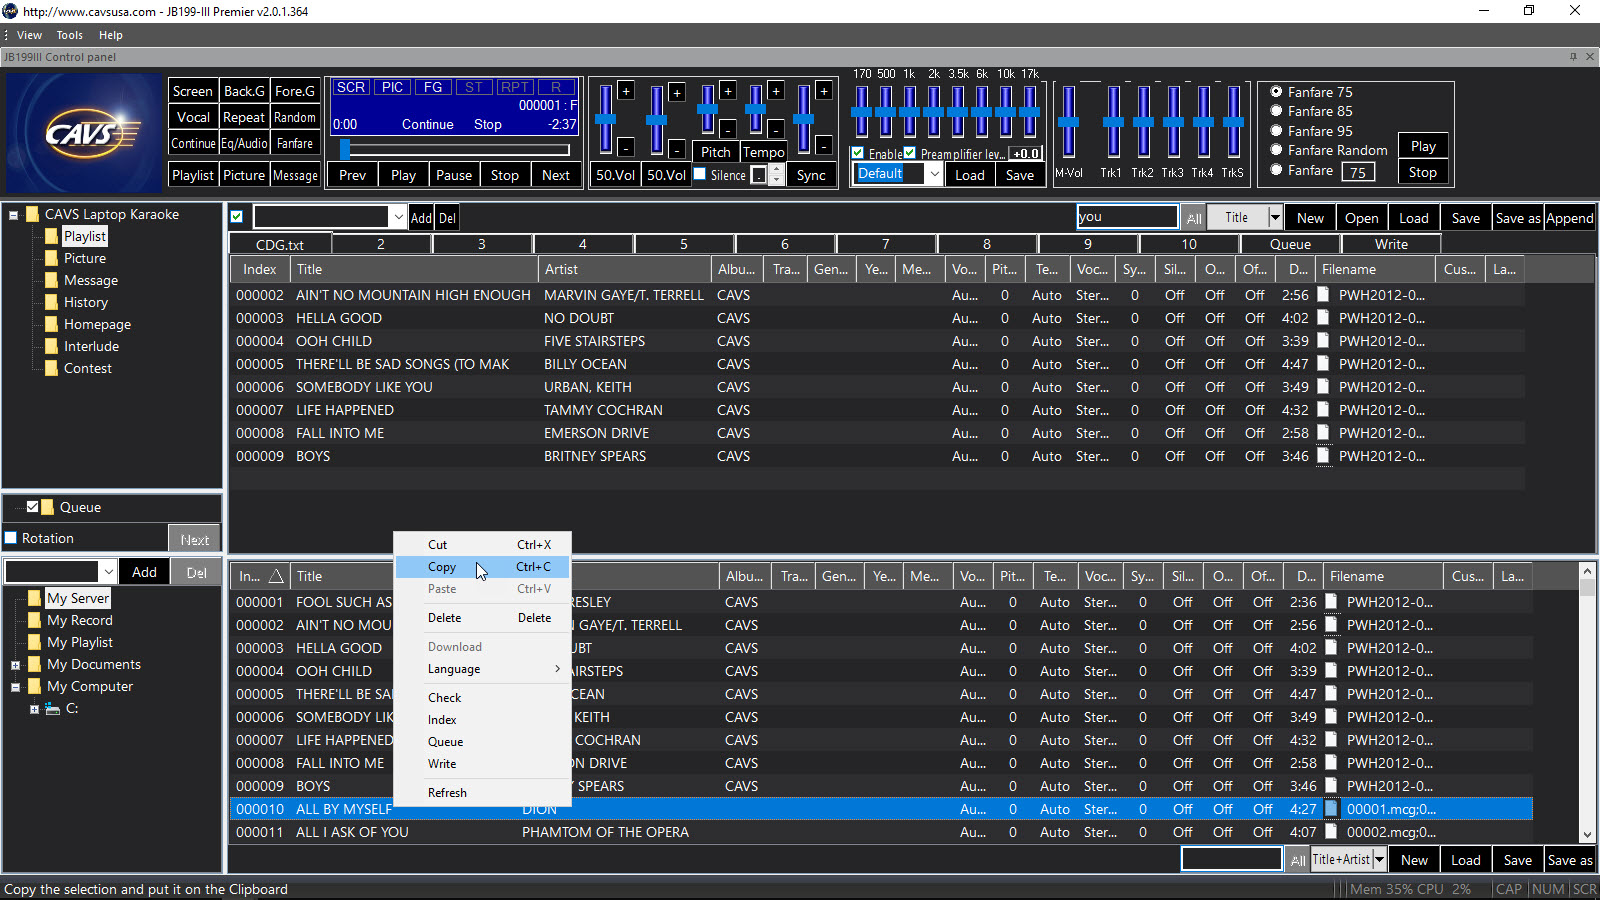Screen dimensions: 1600x900
Task: Open the Language submenu
Action: point(482,669)
